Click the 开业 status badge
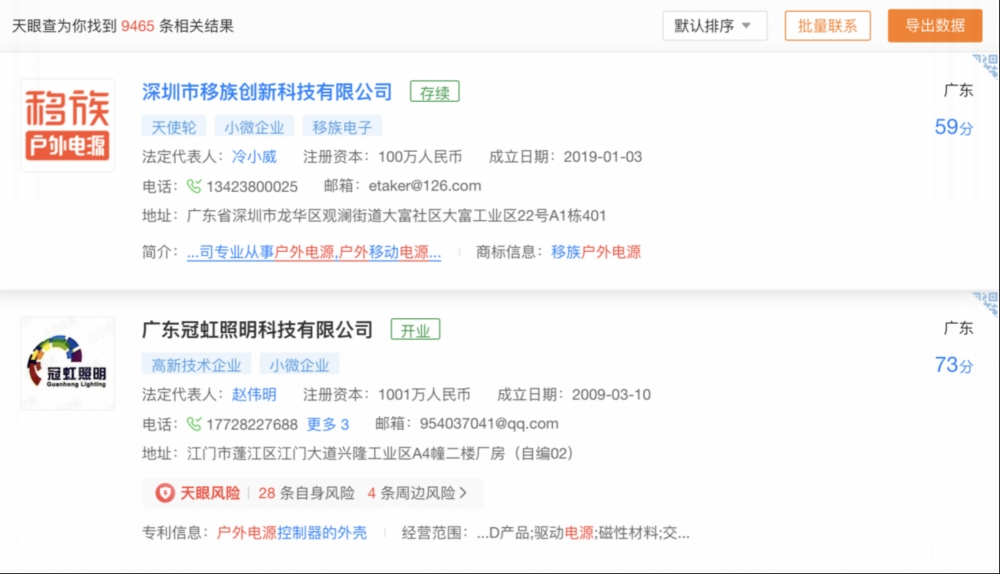This screenshot has width=1000, height=574. tap(415, 330)
